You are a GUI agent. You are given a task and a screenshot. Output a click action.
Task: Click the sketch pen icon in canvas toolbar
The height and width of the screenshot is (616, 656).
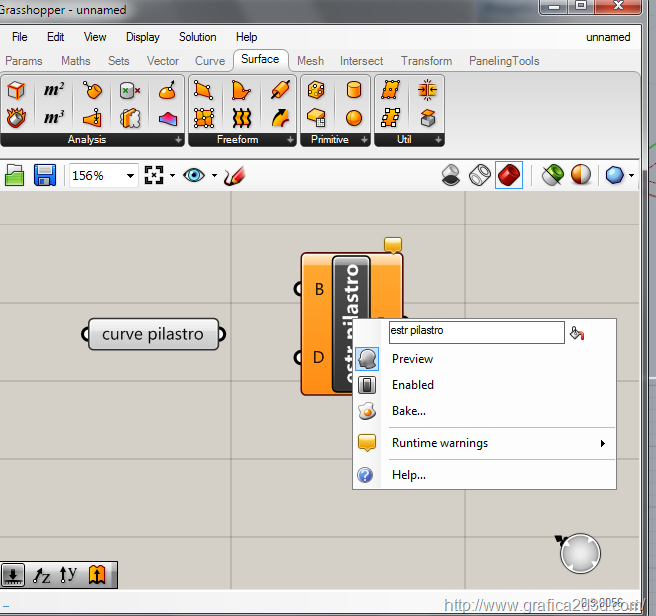coord(234,176)
